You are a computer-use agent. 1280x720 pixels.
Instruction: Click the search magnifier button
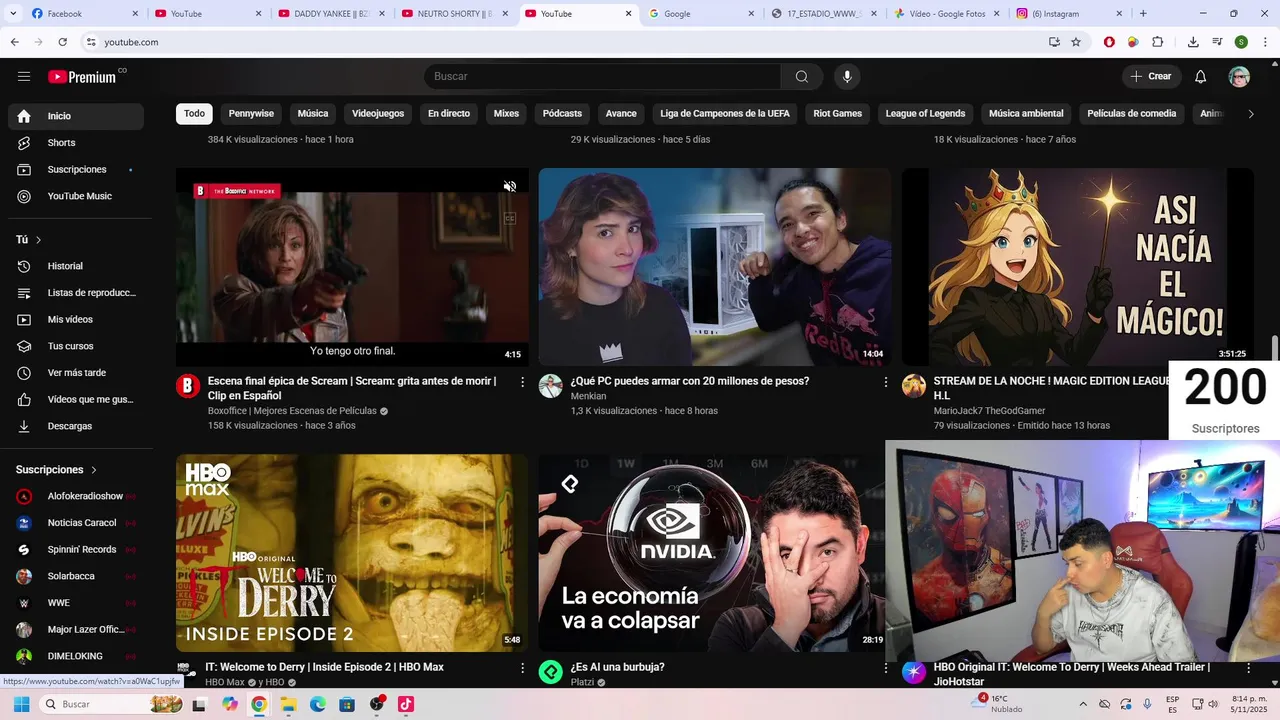coord(802,77)
